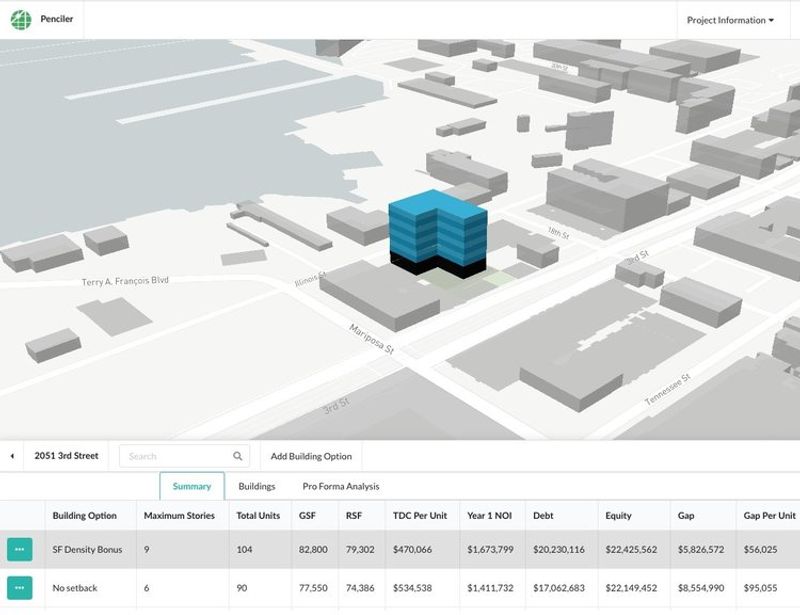Click the Total Units column header
The image size is (800, 615).
(259, 516)
